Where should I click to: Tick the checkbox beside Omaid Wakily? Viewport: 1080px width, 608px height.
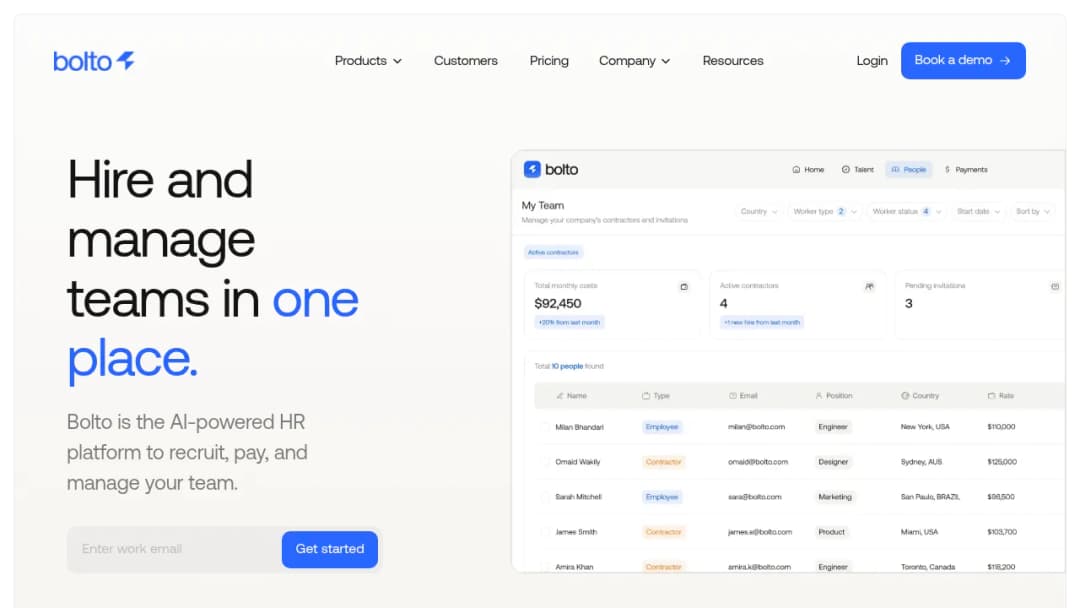[x=546, y=462]
